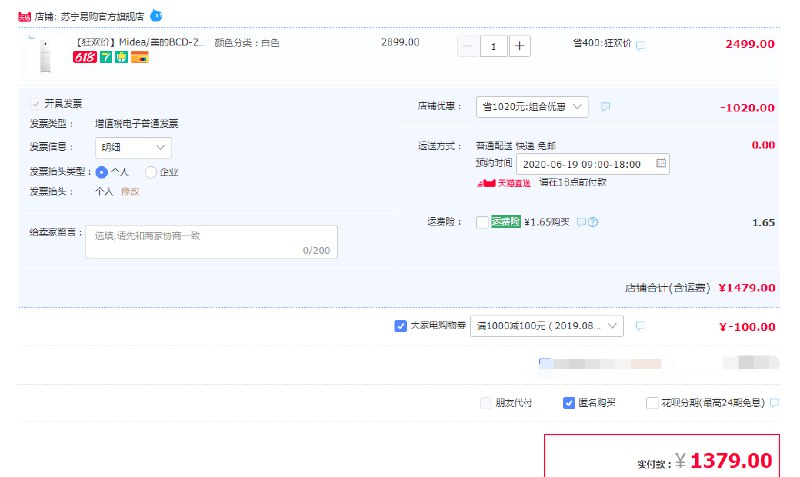Click the green 运费险 label badge
The image size is (800, 477).
tap(506, 221)
